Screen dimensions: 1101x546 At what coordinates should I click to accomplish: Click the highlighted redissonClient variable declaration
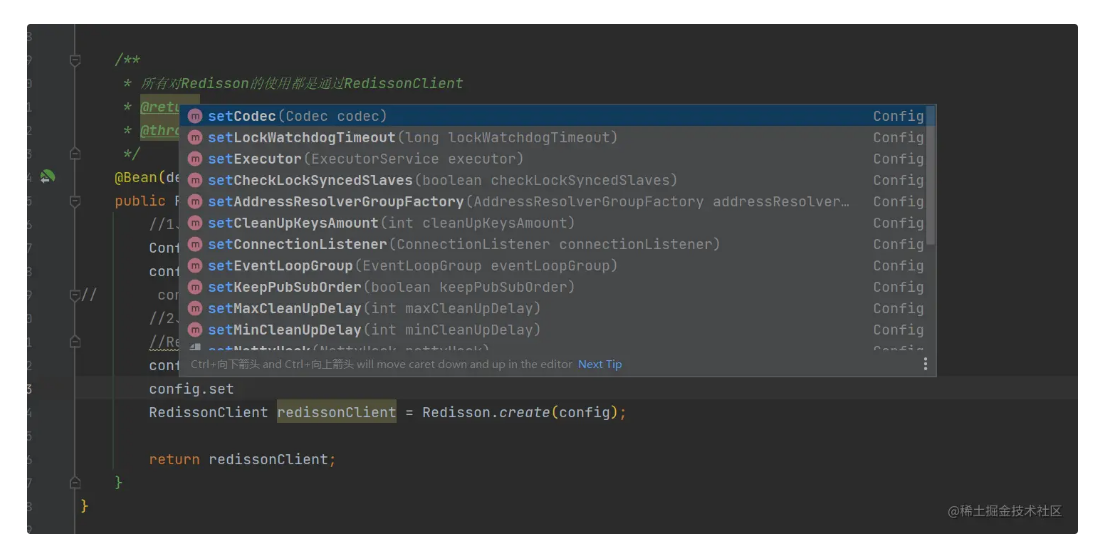(336, 412)
